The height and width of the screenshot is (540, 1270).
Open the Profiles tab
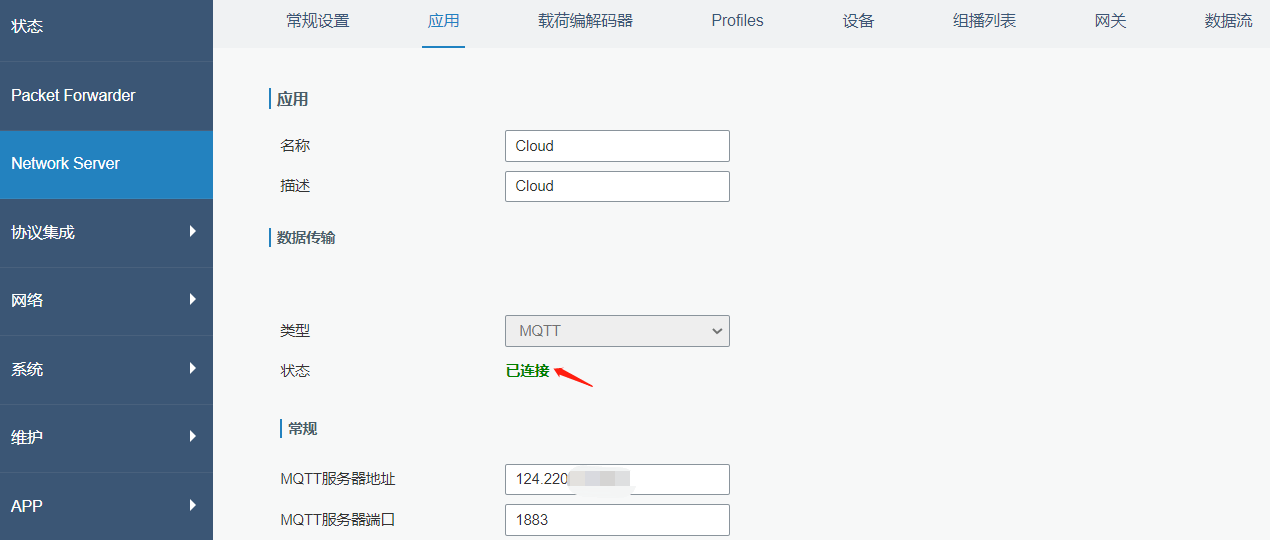click(x=737, y=21)
